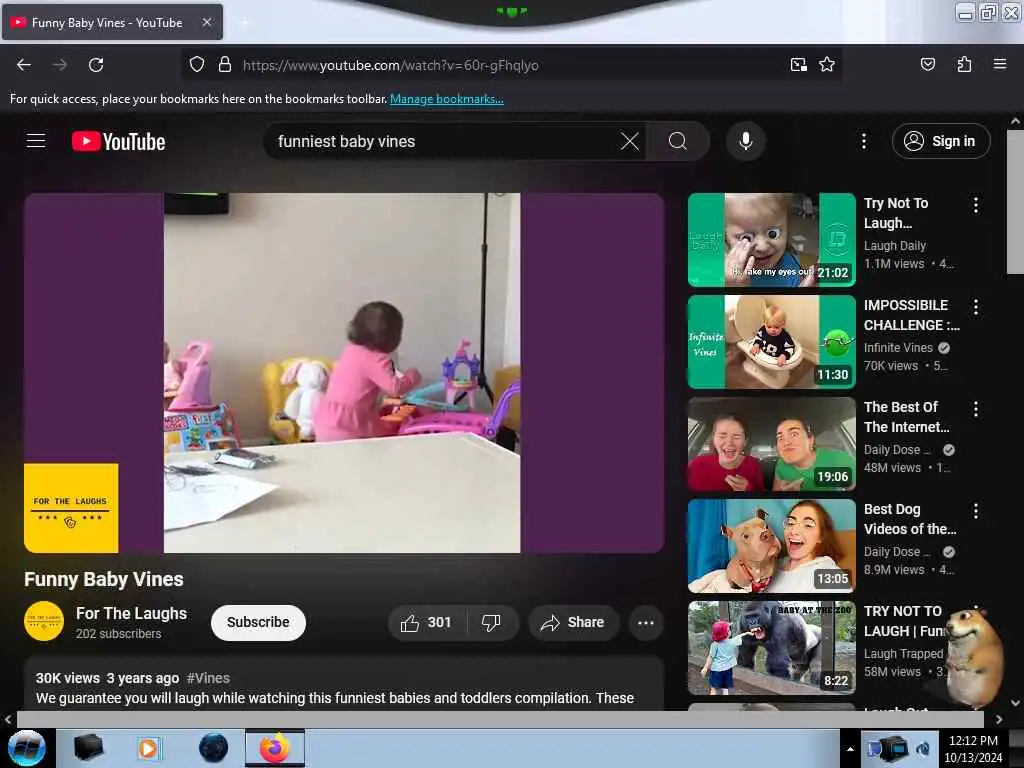Open For The Laughs channel name

tap(131, 613)
